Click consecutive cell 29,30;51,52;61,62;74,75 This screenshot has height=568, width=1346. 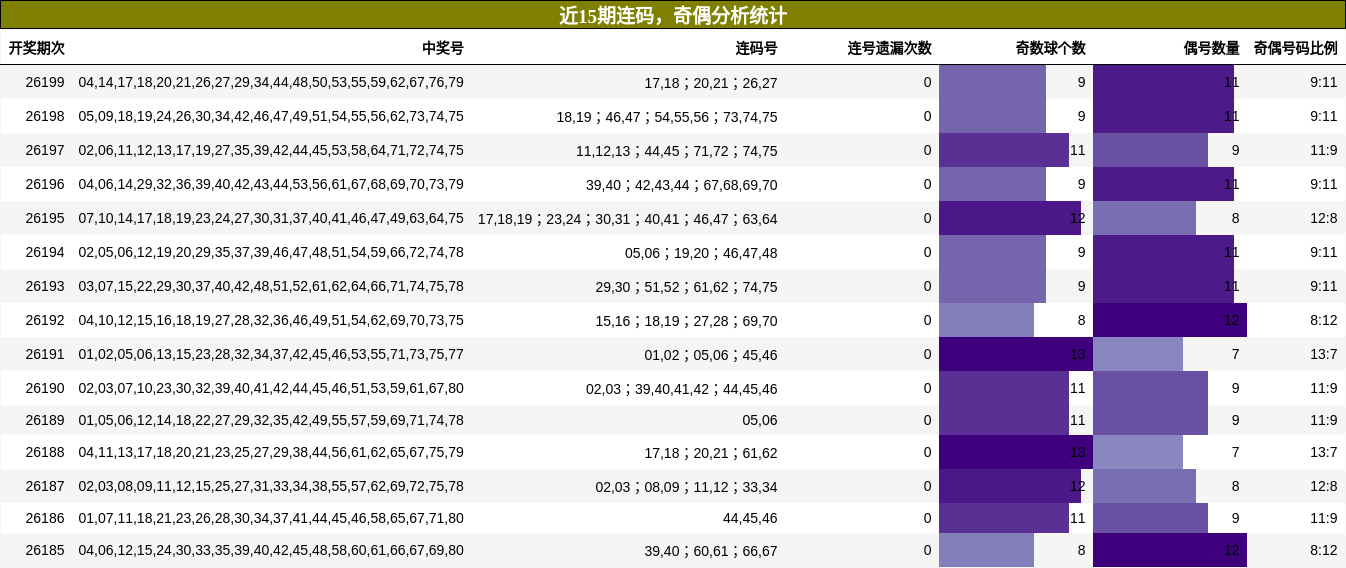coord(687,287)
